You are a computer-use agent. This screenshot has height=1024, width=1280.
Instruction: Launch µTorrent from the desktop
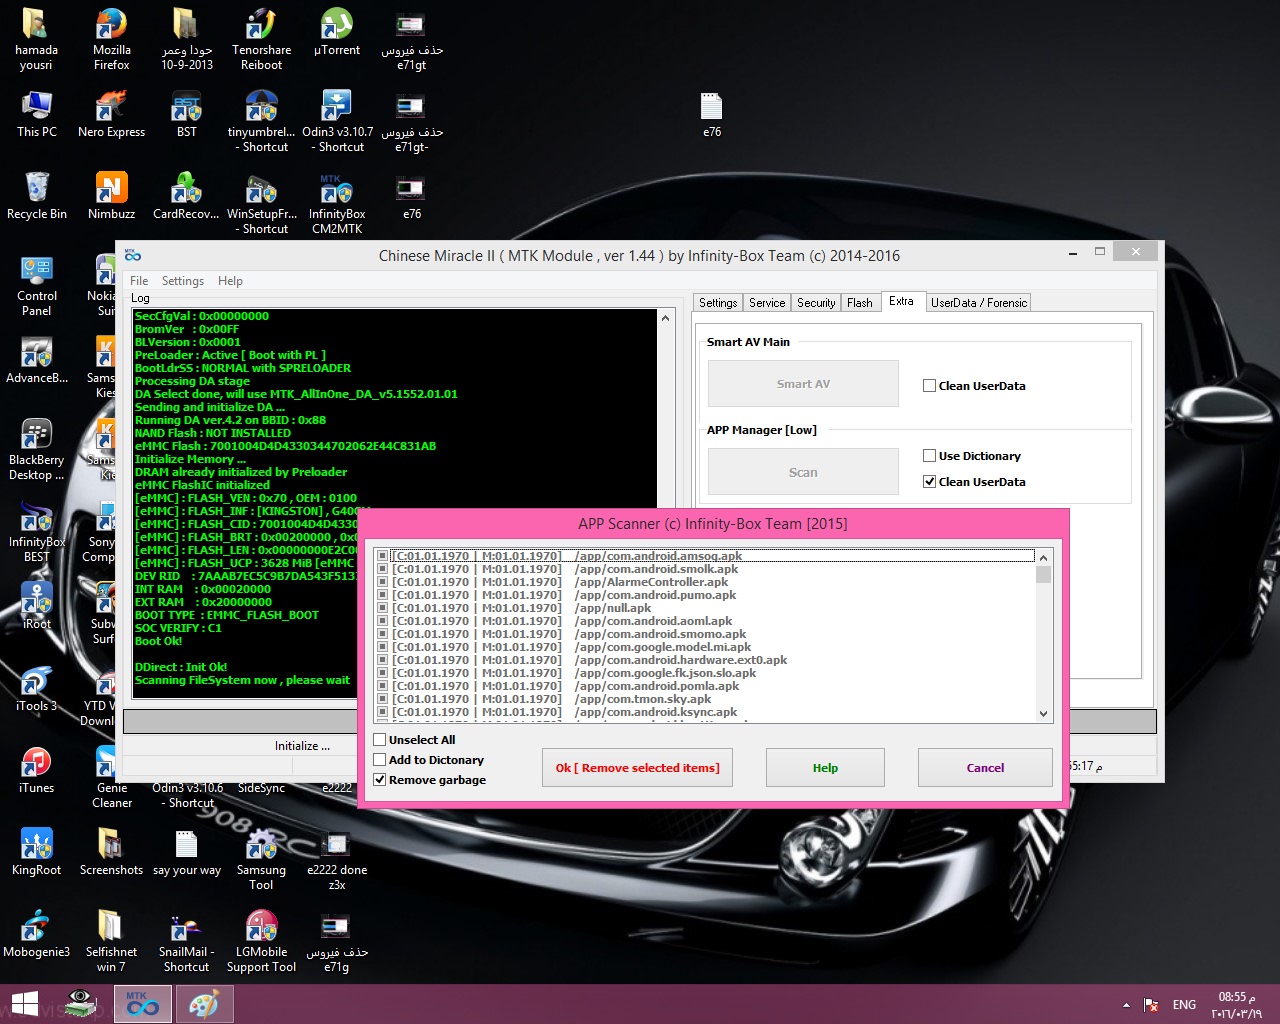[x=337, y=33]
